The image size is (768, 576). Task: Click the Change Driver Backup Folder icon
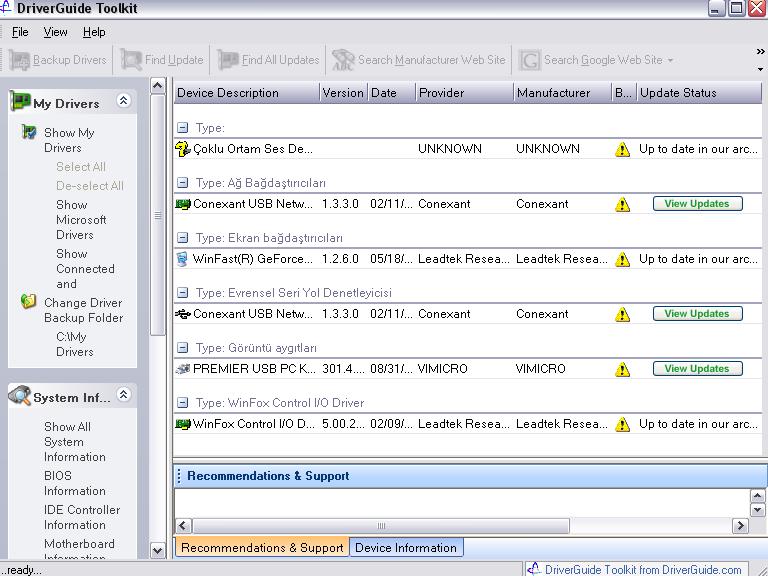click(28, 301)
